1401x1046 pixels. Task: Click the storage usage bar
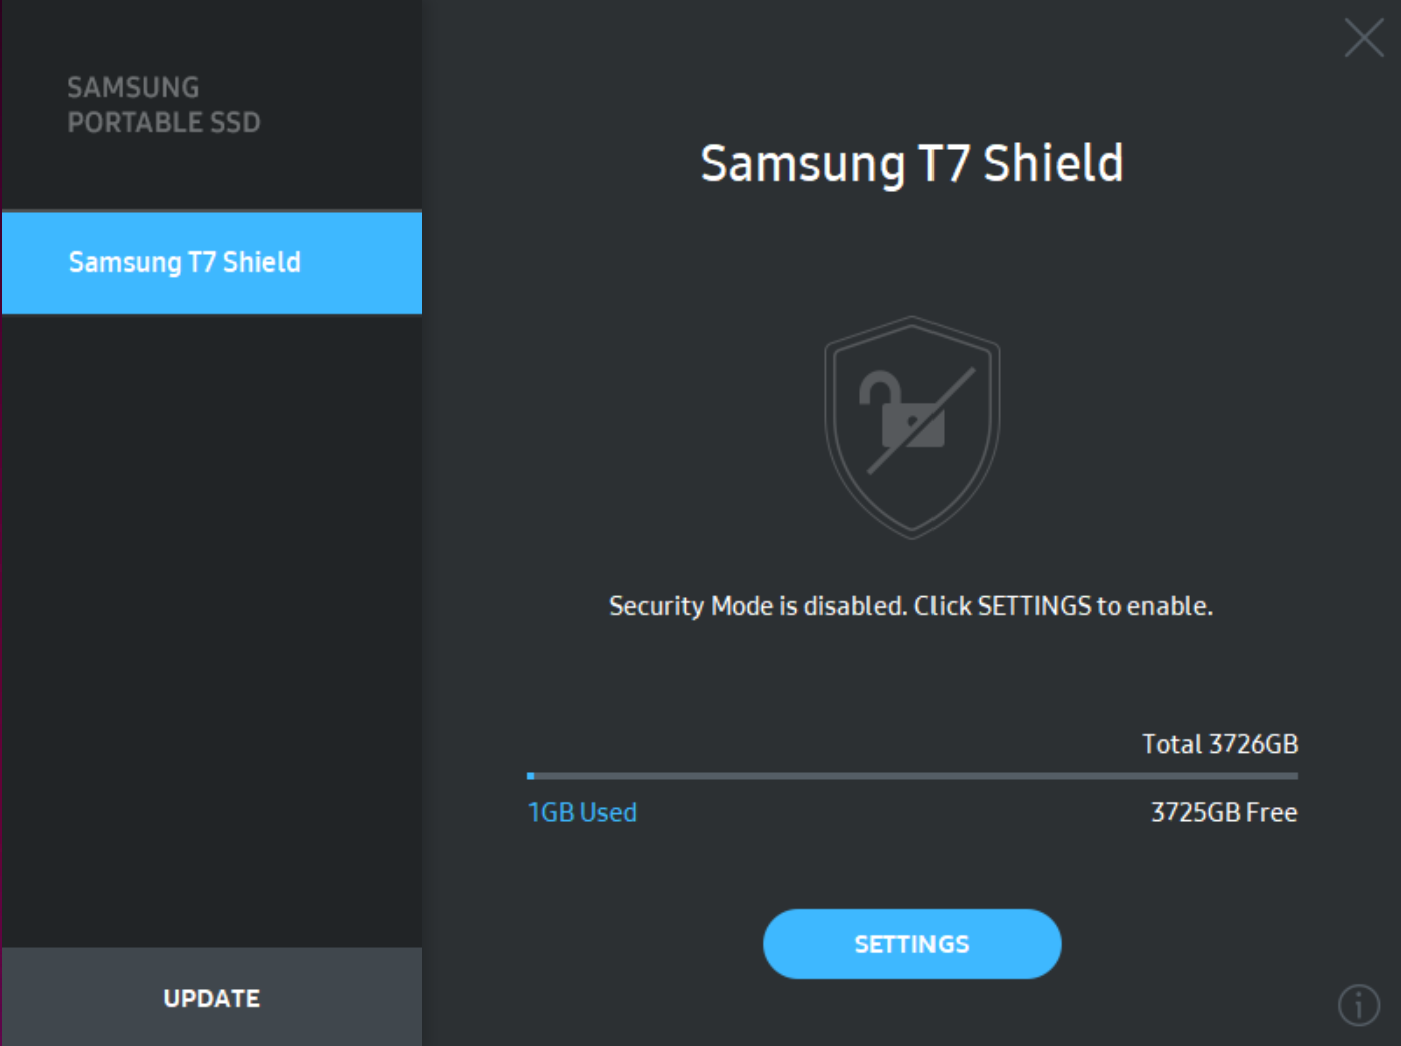(912, 776)
